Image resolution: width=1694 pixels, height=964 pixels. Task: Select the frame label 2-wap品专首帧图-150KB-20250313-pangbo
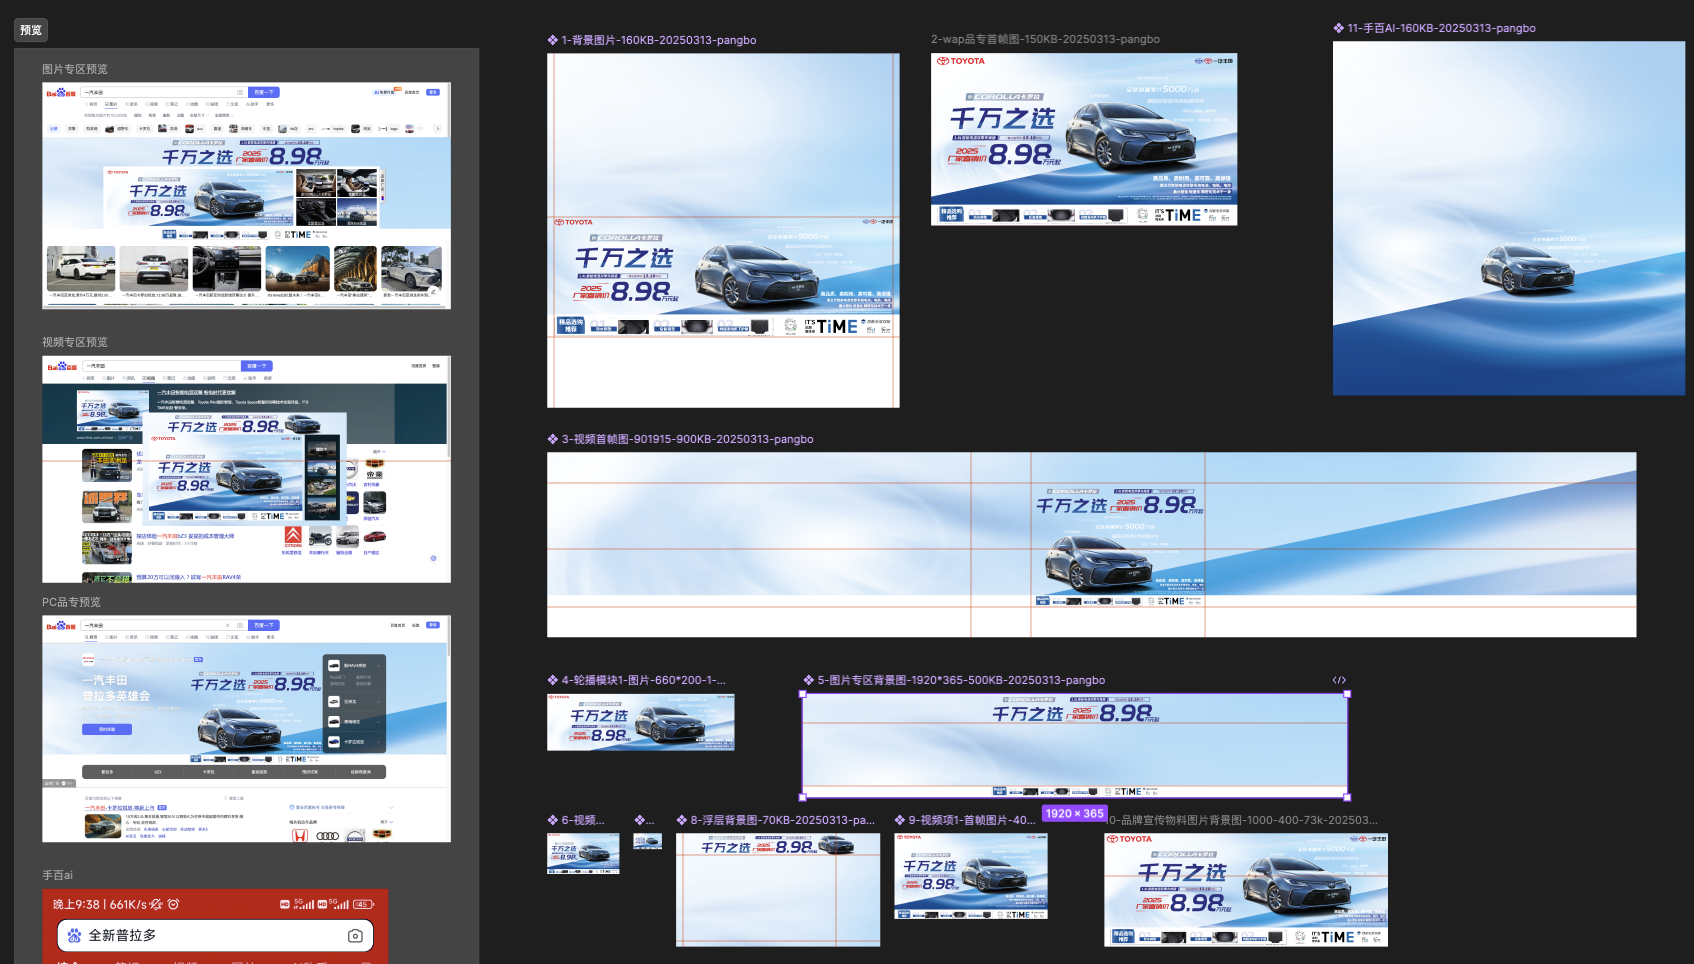pyautogui.click(x=1045, y=39)
